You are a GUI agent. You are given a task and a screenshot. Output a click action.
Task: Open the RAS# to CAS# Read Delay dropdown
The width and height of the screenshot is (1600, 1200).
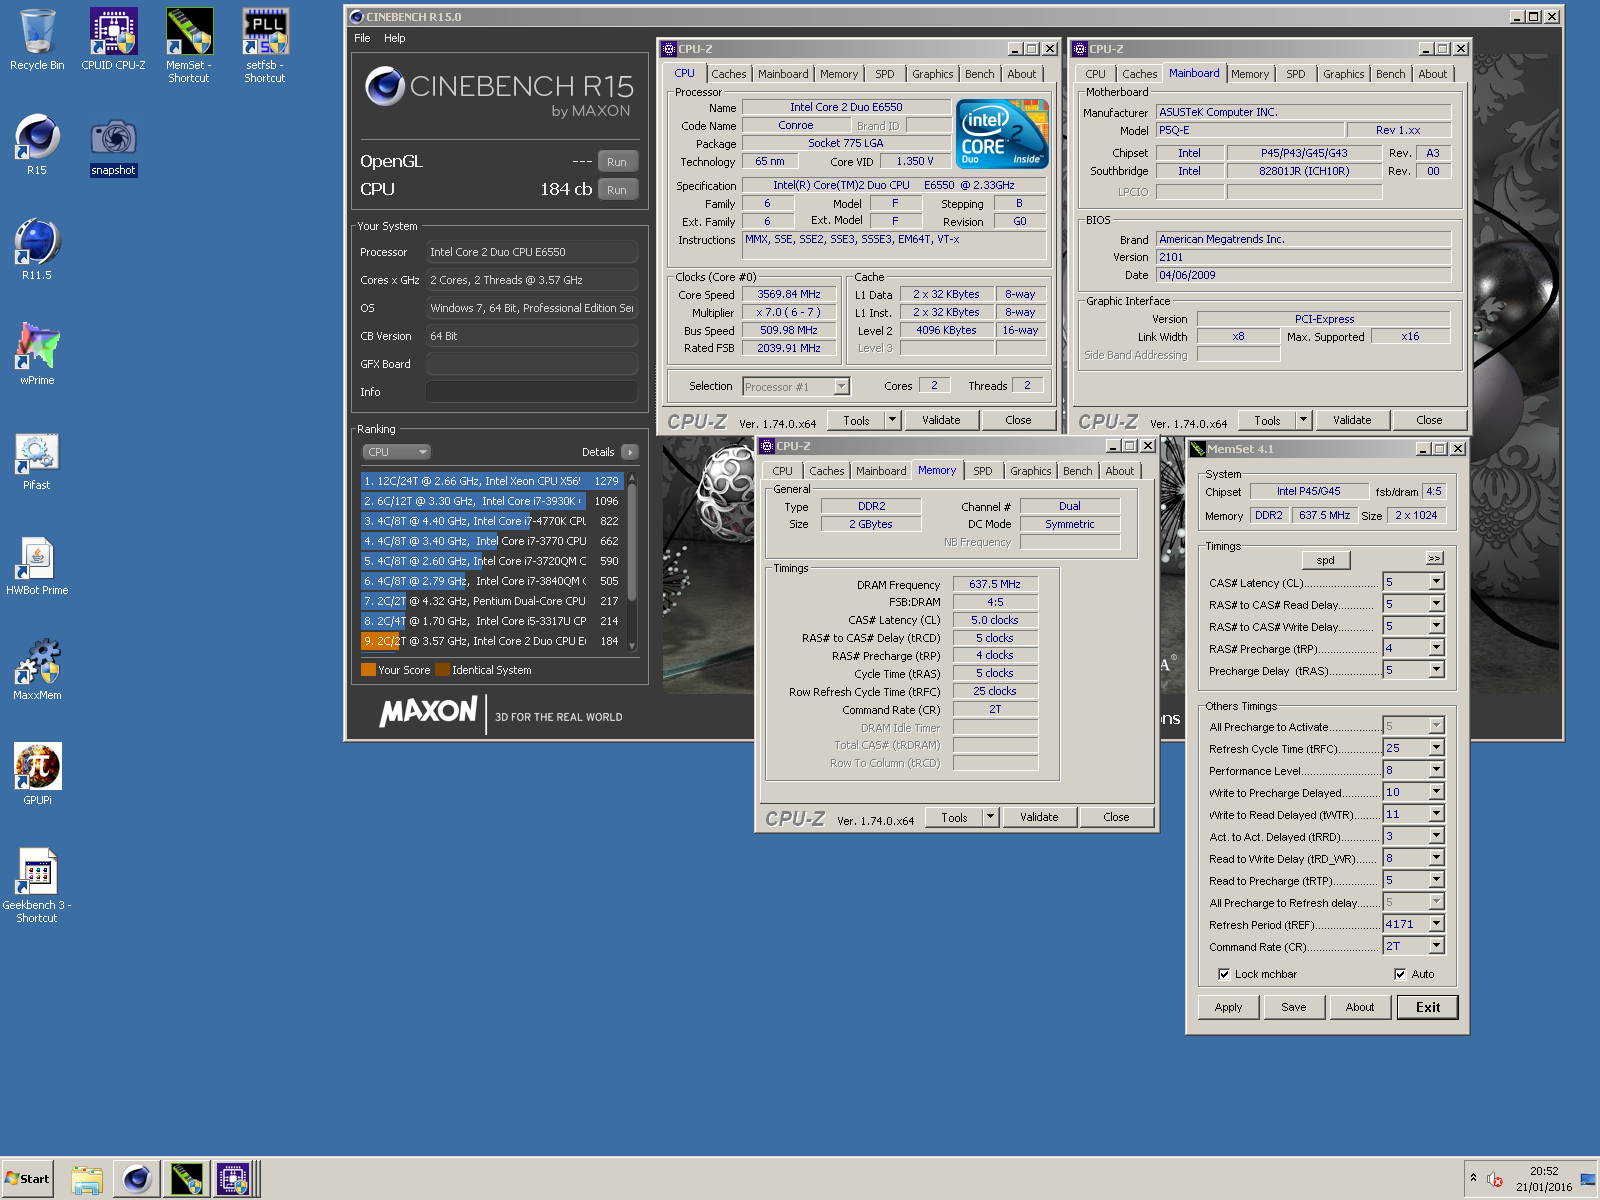(x=1437, y=604)
